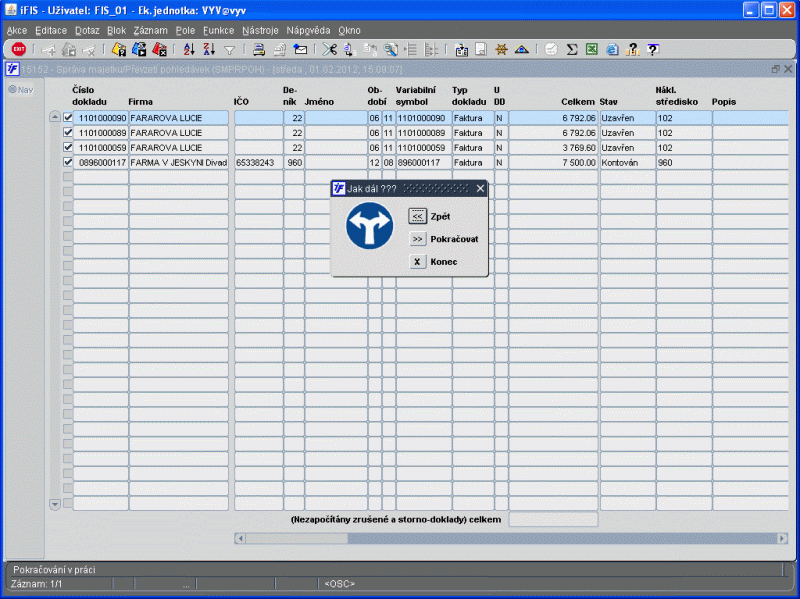Sort ascending with the A-Z icon

click(x=189, y=49)
